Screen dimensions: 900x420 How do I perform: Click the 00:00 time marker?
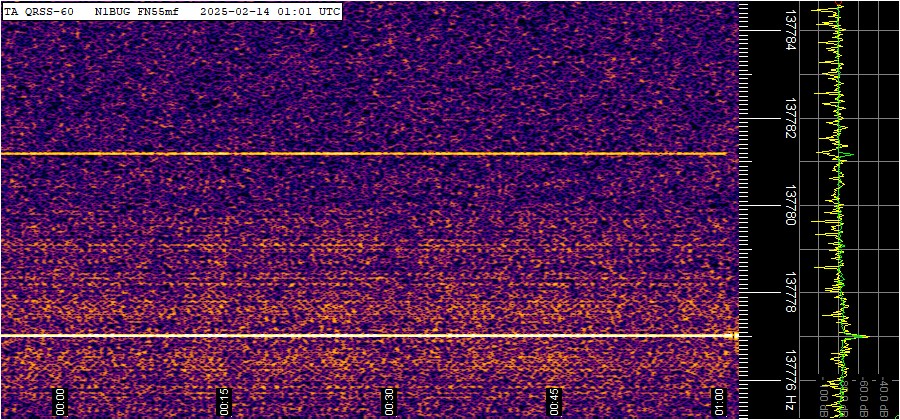[x=59, y=401]
